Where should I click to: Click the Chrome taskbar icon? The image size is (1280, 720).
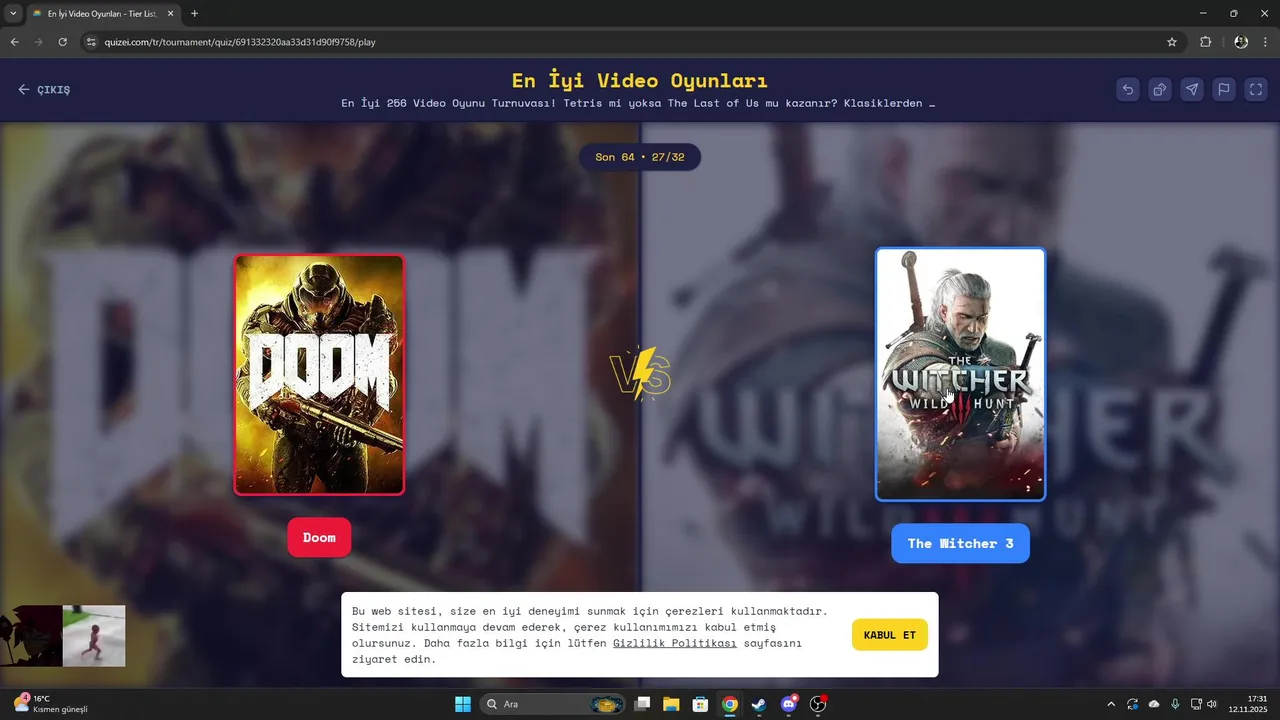pos(730,704)
